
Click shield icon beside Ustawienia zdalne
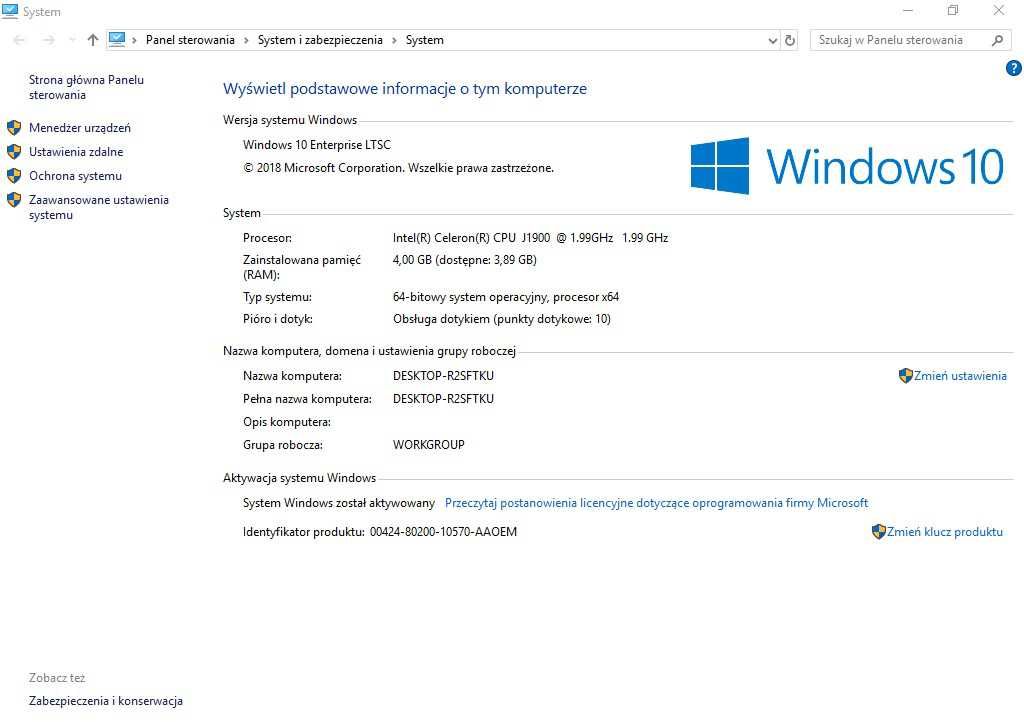(x=14, y=151)
